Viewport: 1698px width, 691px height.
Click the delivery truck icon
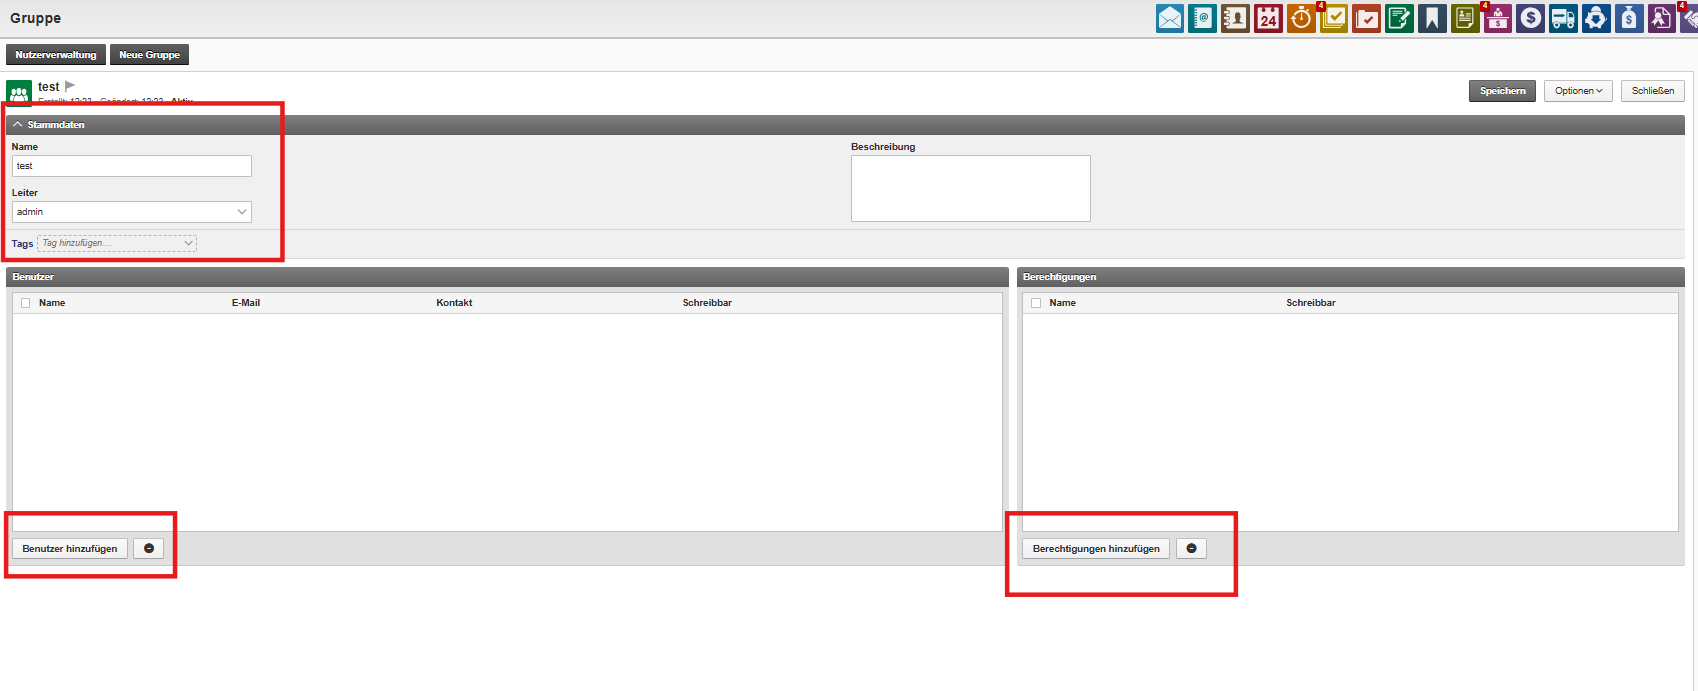tap(1563, 18)
